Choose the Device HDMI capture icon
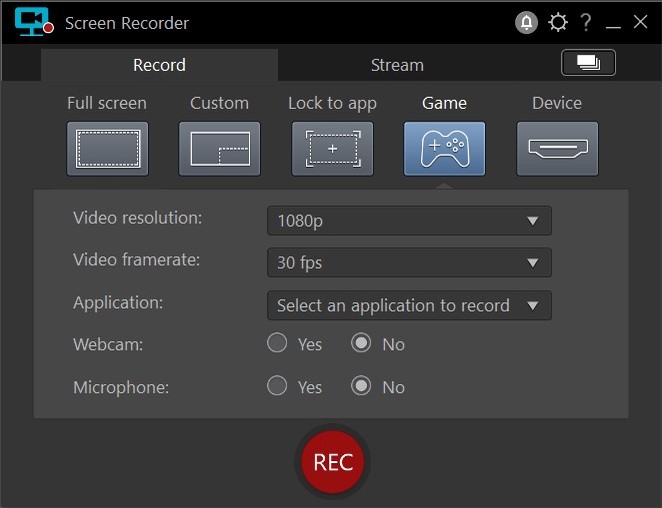Screen dimensions: 662x508 [557, 149]
